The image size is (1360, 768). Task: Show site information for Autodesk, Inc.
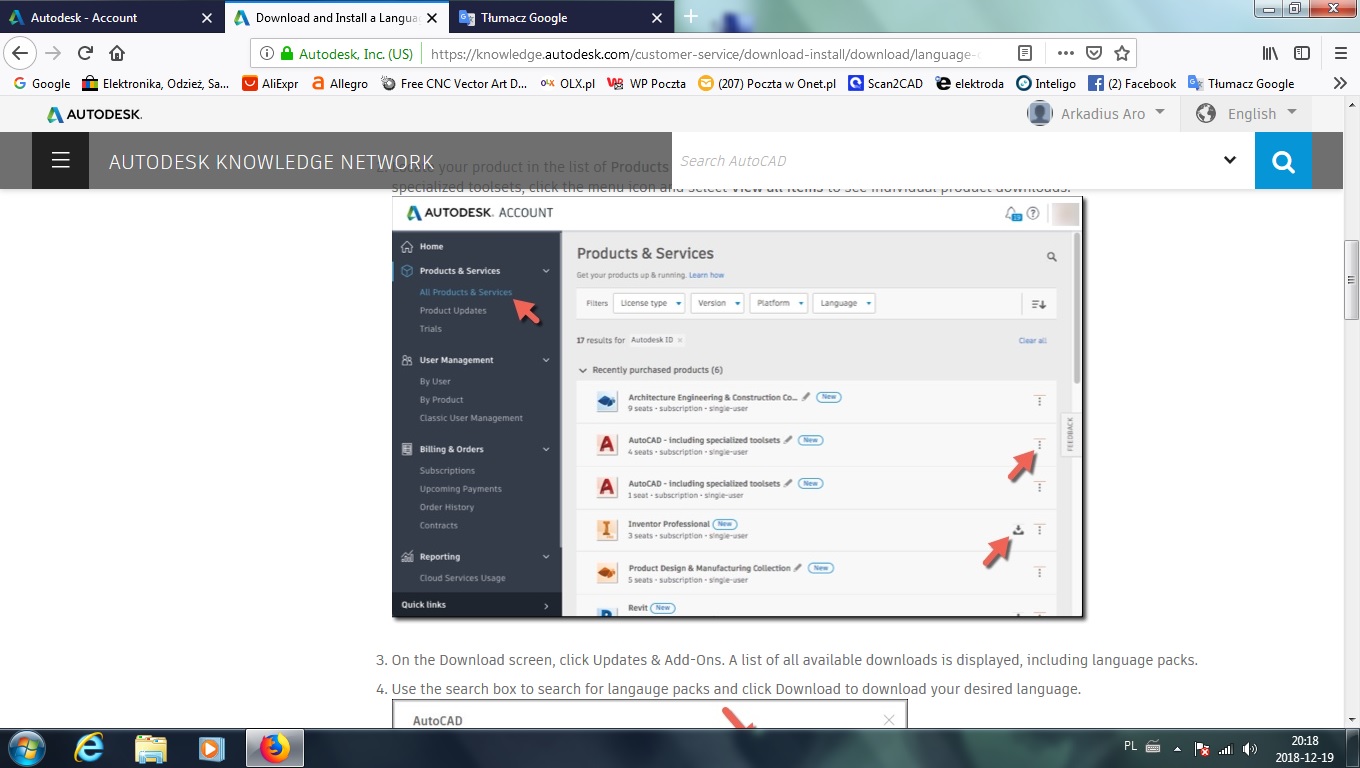337,54
